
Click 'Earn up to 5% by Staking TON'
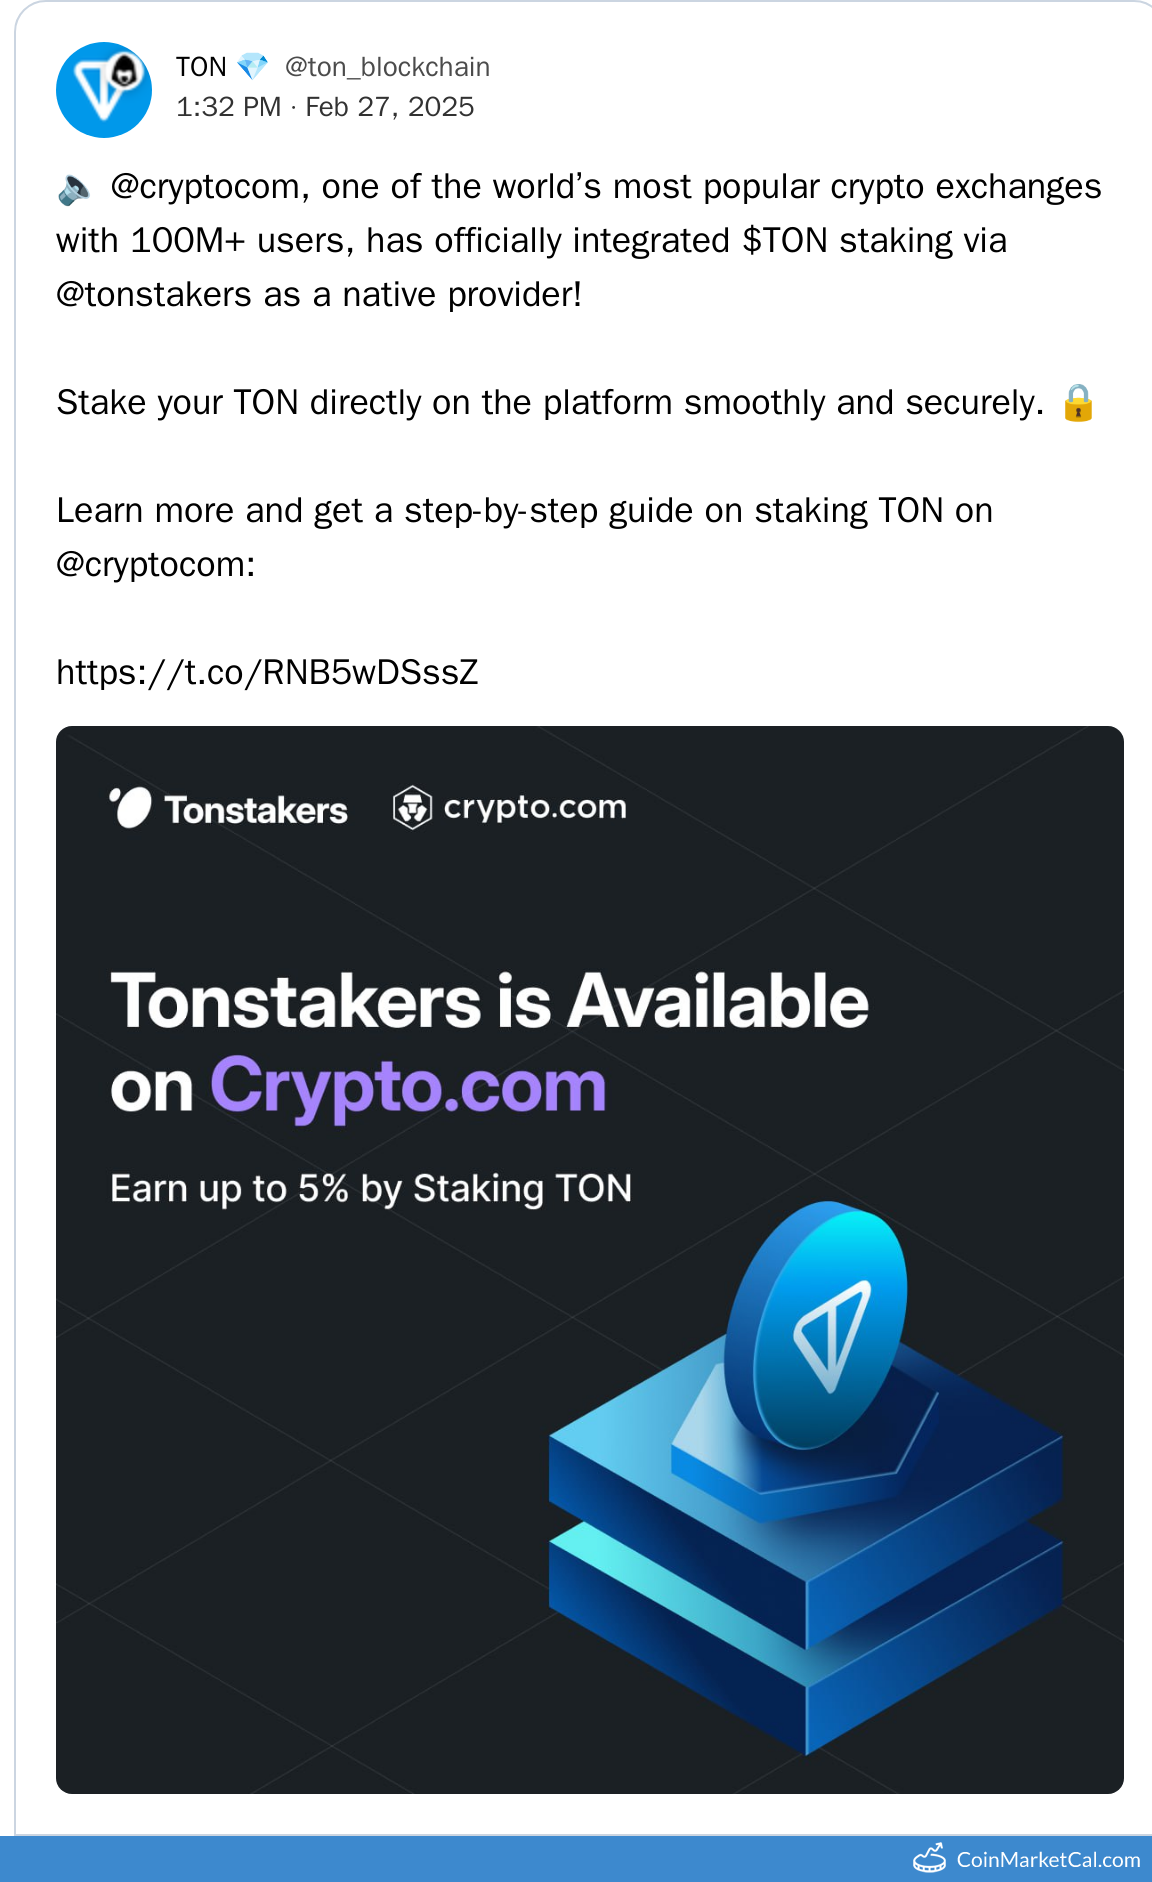point(371,1188)
